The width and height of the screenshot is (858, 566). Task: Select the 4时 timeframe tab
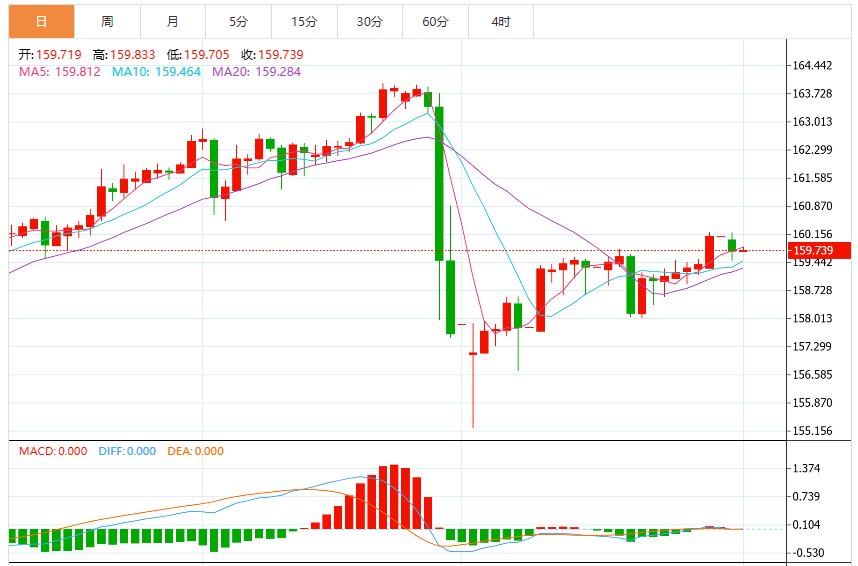[501, 21]
